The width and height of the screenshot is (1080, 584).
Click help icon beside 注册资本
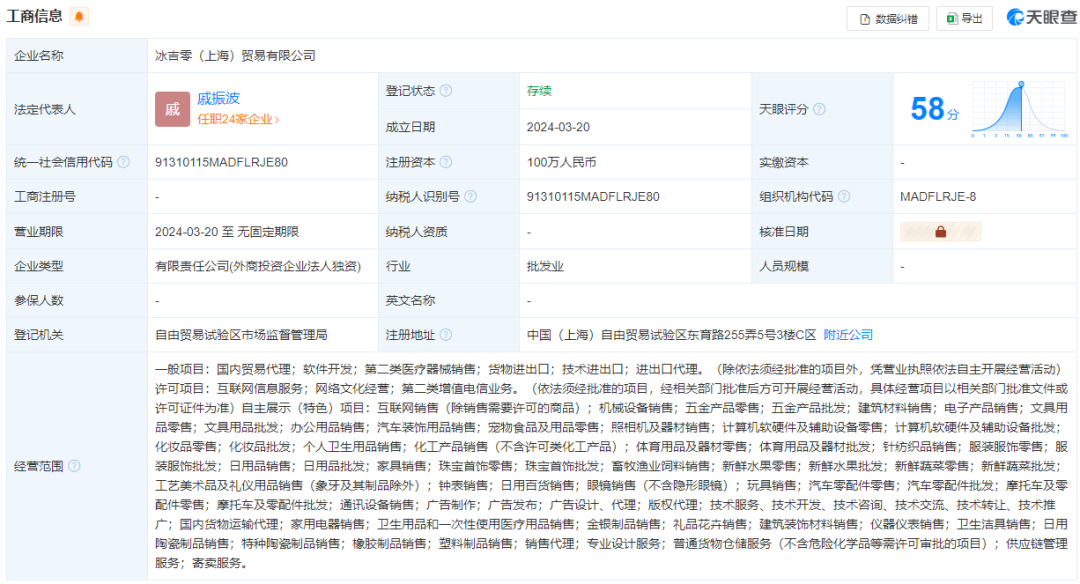point(446,162)
